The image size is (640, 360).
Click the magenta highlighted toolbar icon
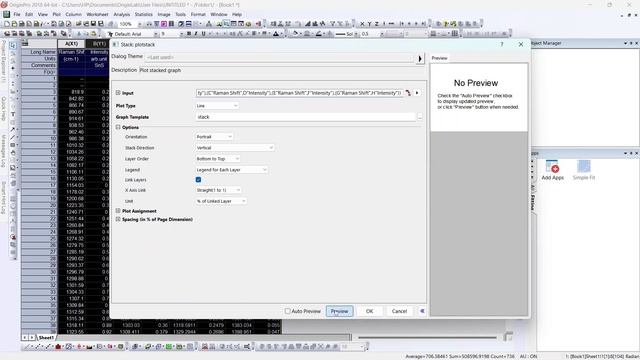(x=164, y=24)
